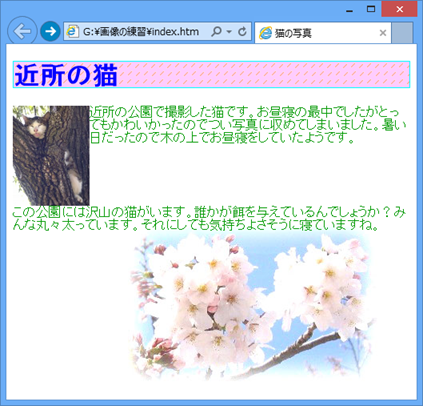Screen dimensions: 423x406
Task: Refresh the page with the reload icon
Action: [x=242, y=32]
